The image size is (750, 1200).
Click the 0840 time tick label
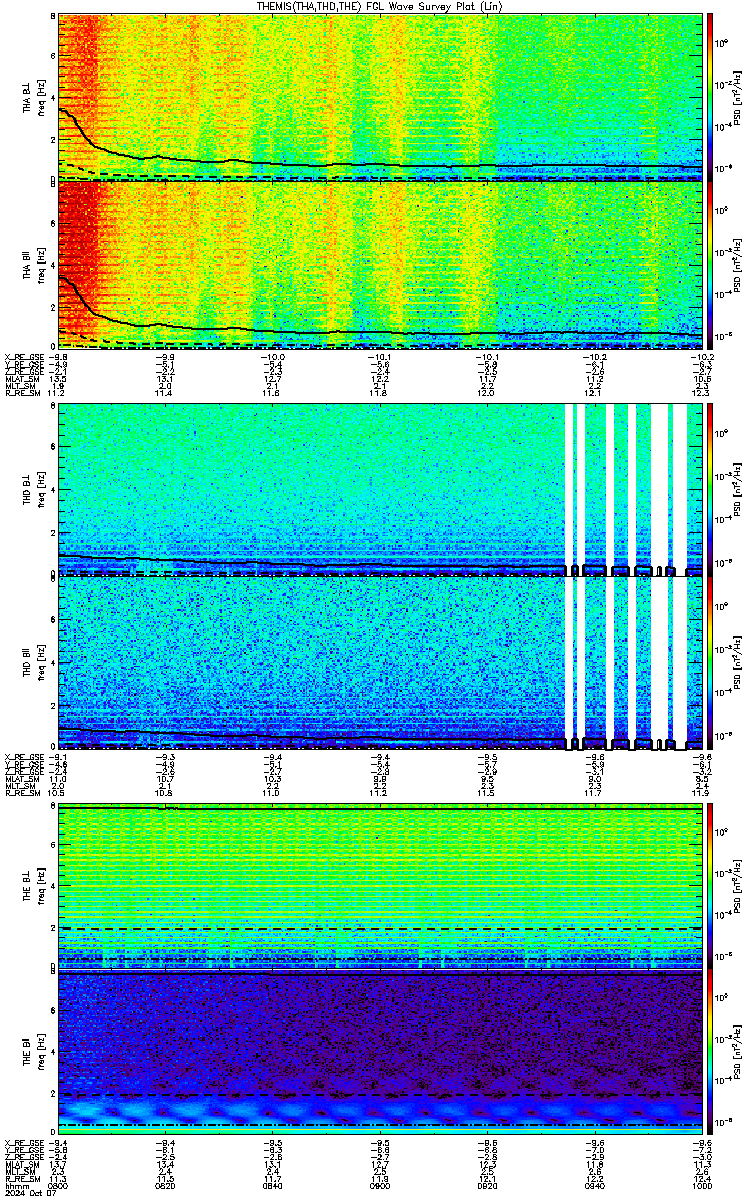(x=273, y=1186)
